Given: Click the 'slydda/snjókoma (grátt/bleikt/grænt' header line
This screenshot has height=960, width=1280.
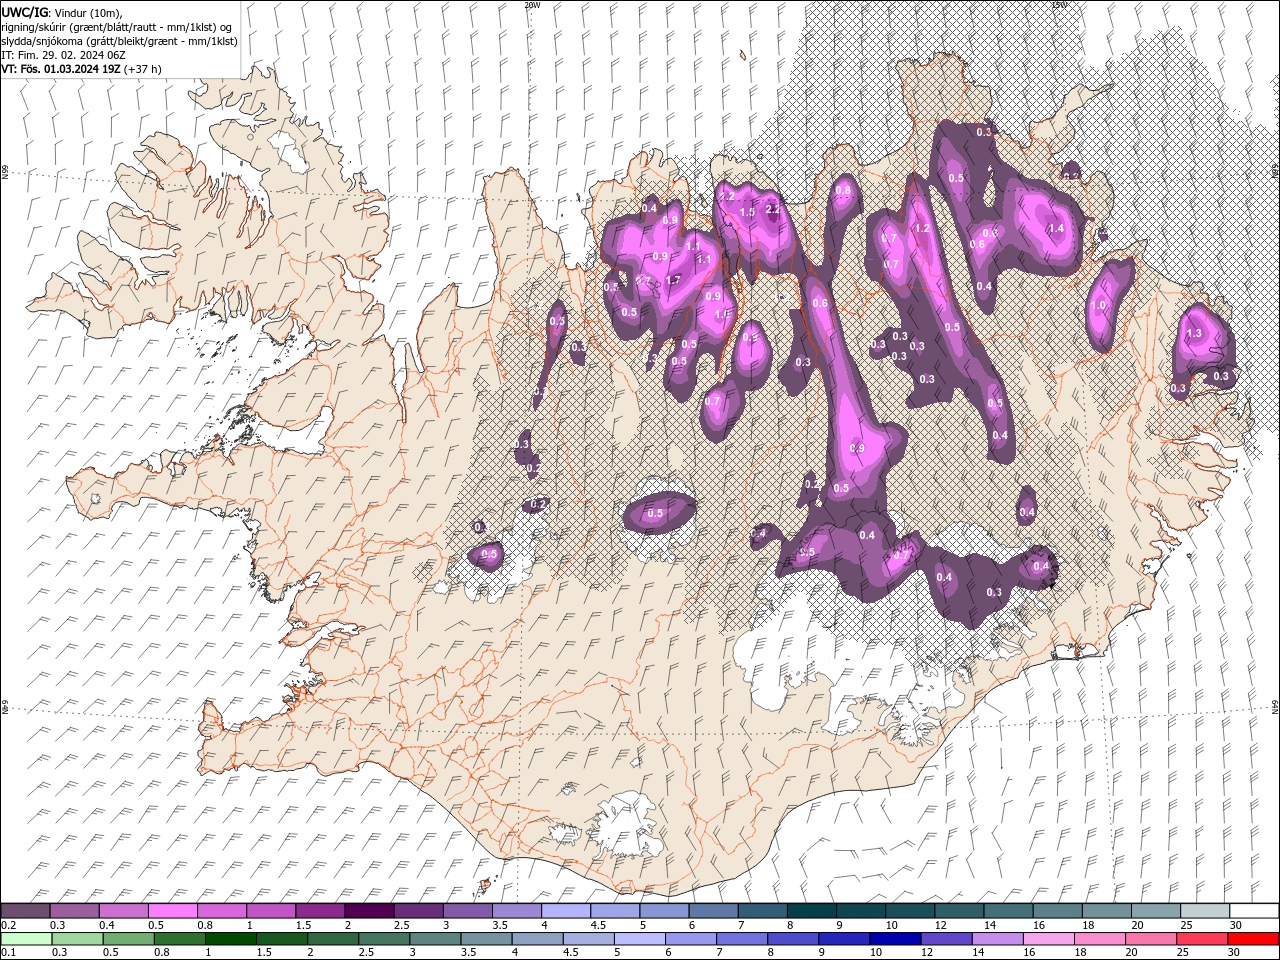Looking at the screenshot, I should (x=119, y=41).
